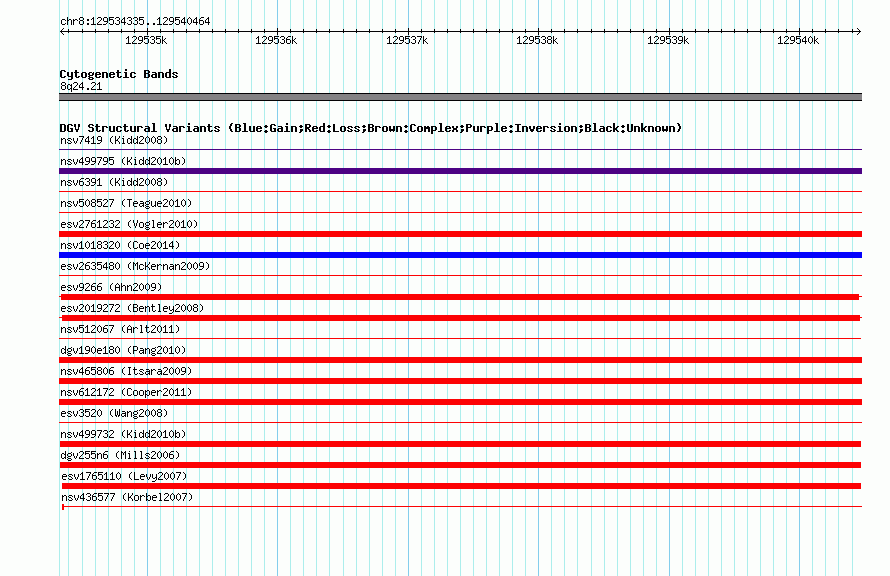890x576 pixels.
Task: Select the red loss bar of esv1765110
Action: point(461,486)
